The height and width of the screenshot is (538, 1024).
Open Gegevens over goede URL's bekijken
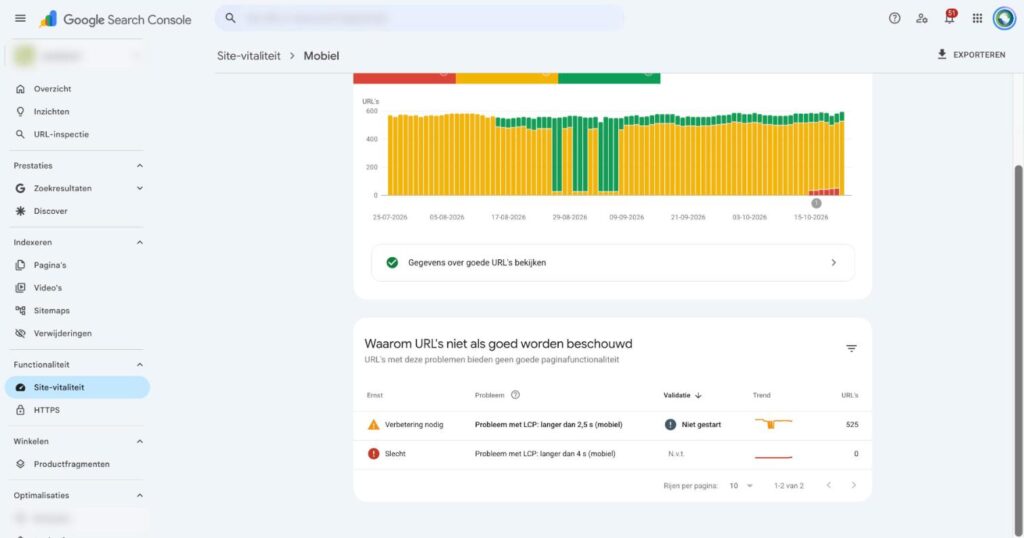pyautogui.click(x=613, y=262)
